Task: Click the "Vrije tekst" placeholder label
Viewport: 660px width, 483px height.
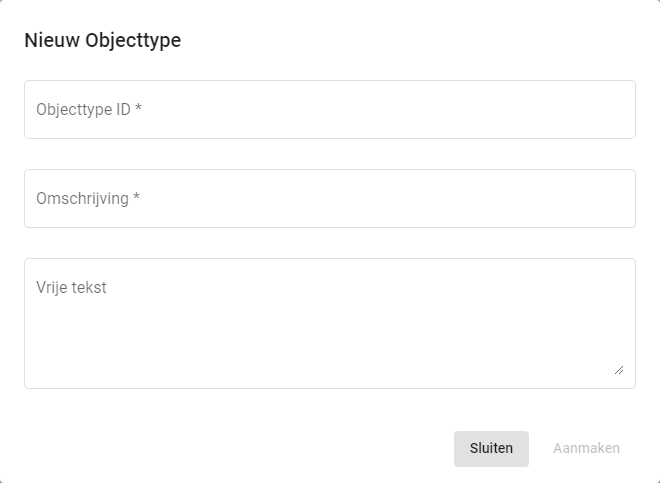Action: pyautogui.click(x=71, y=287)
